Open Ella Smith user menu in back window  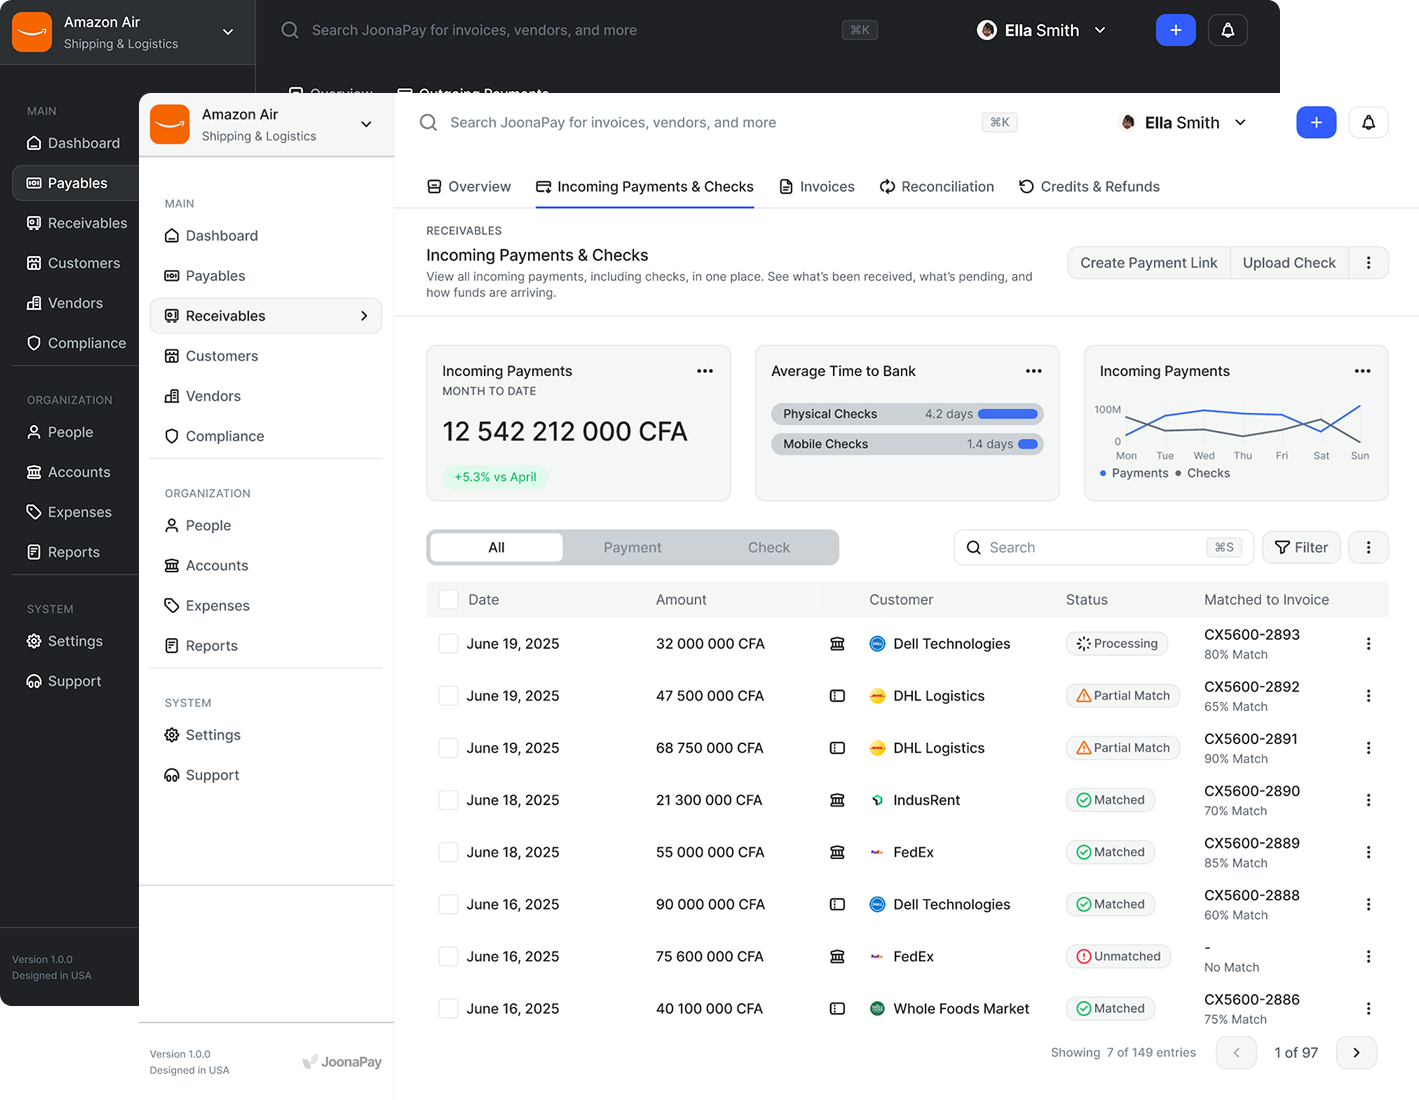(1042, 30)
